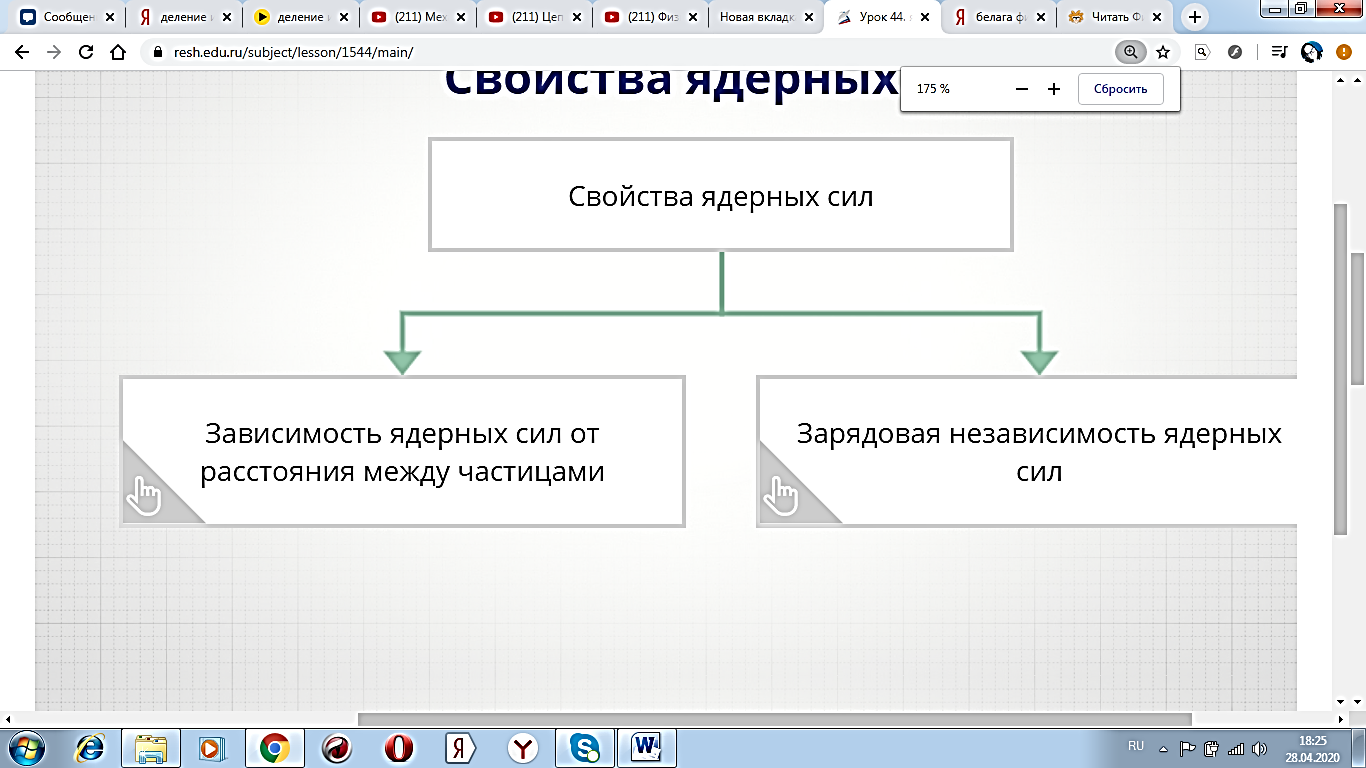Open the Chrome profile avatar

pyautogui.click(x=1311, y=52)
